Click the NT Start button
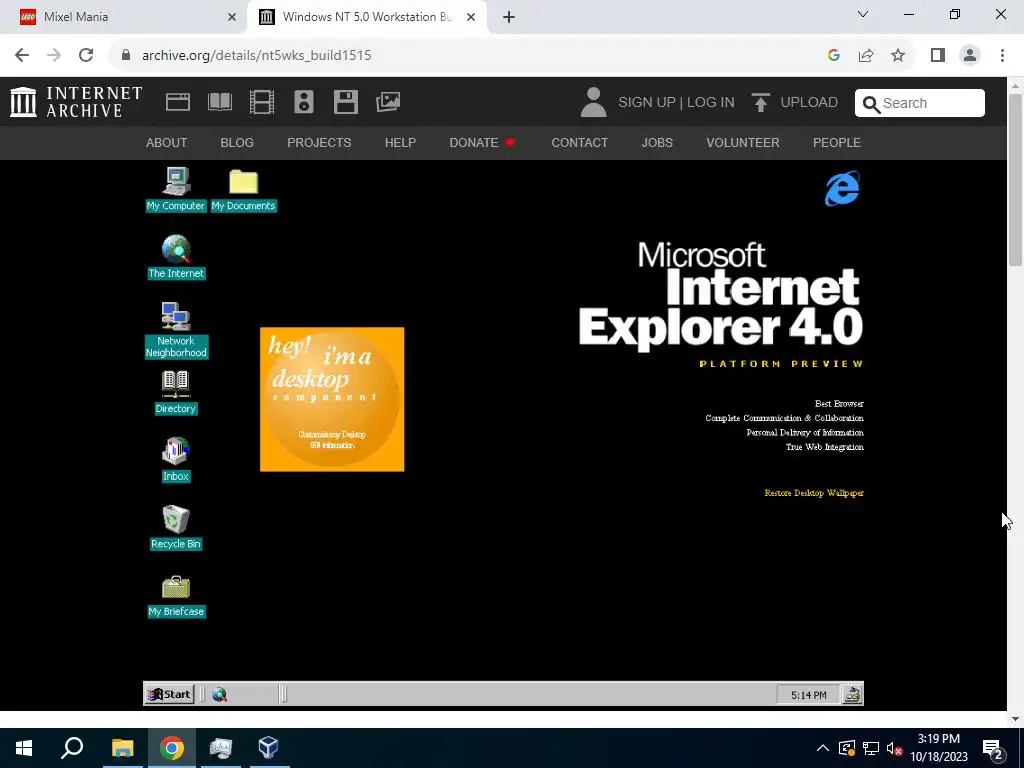The image size is (1024, 768). click(x=168, y=694)
